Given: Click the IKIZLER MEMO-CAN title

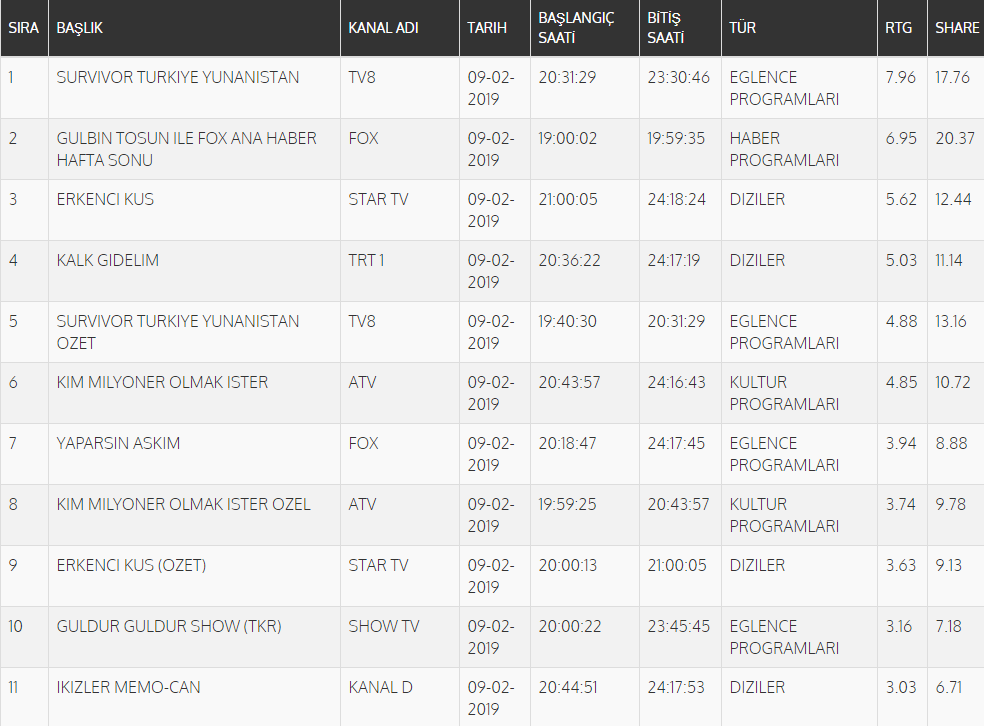Looking at the screenshot, I should [128, 687].
